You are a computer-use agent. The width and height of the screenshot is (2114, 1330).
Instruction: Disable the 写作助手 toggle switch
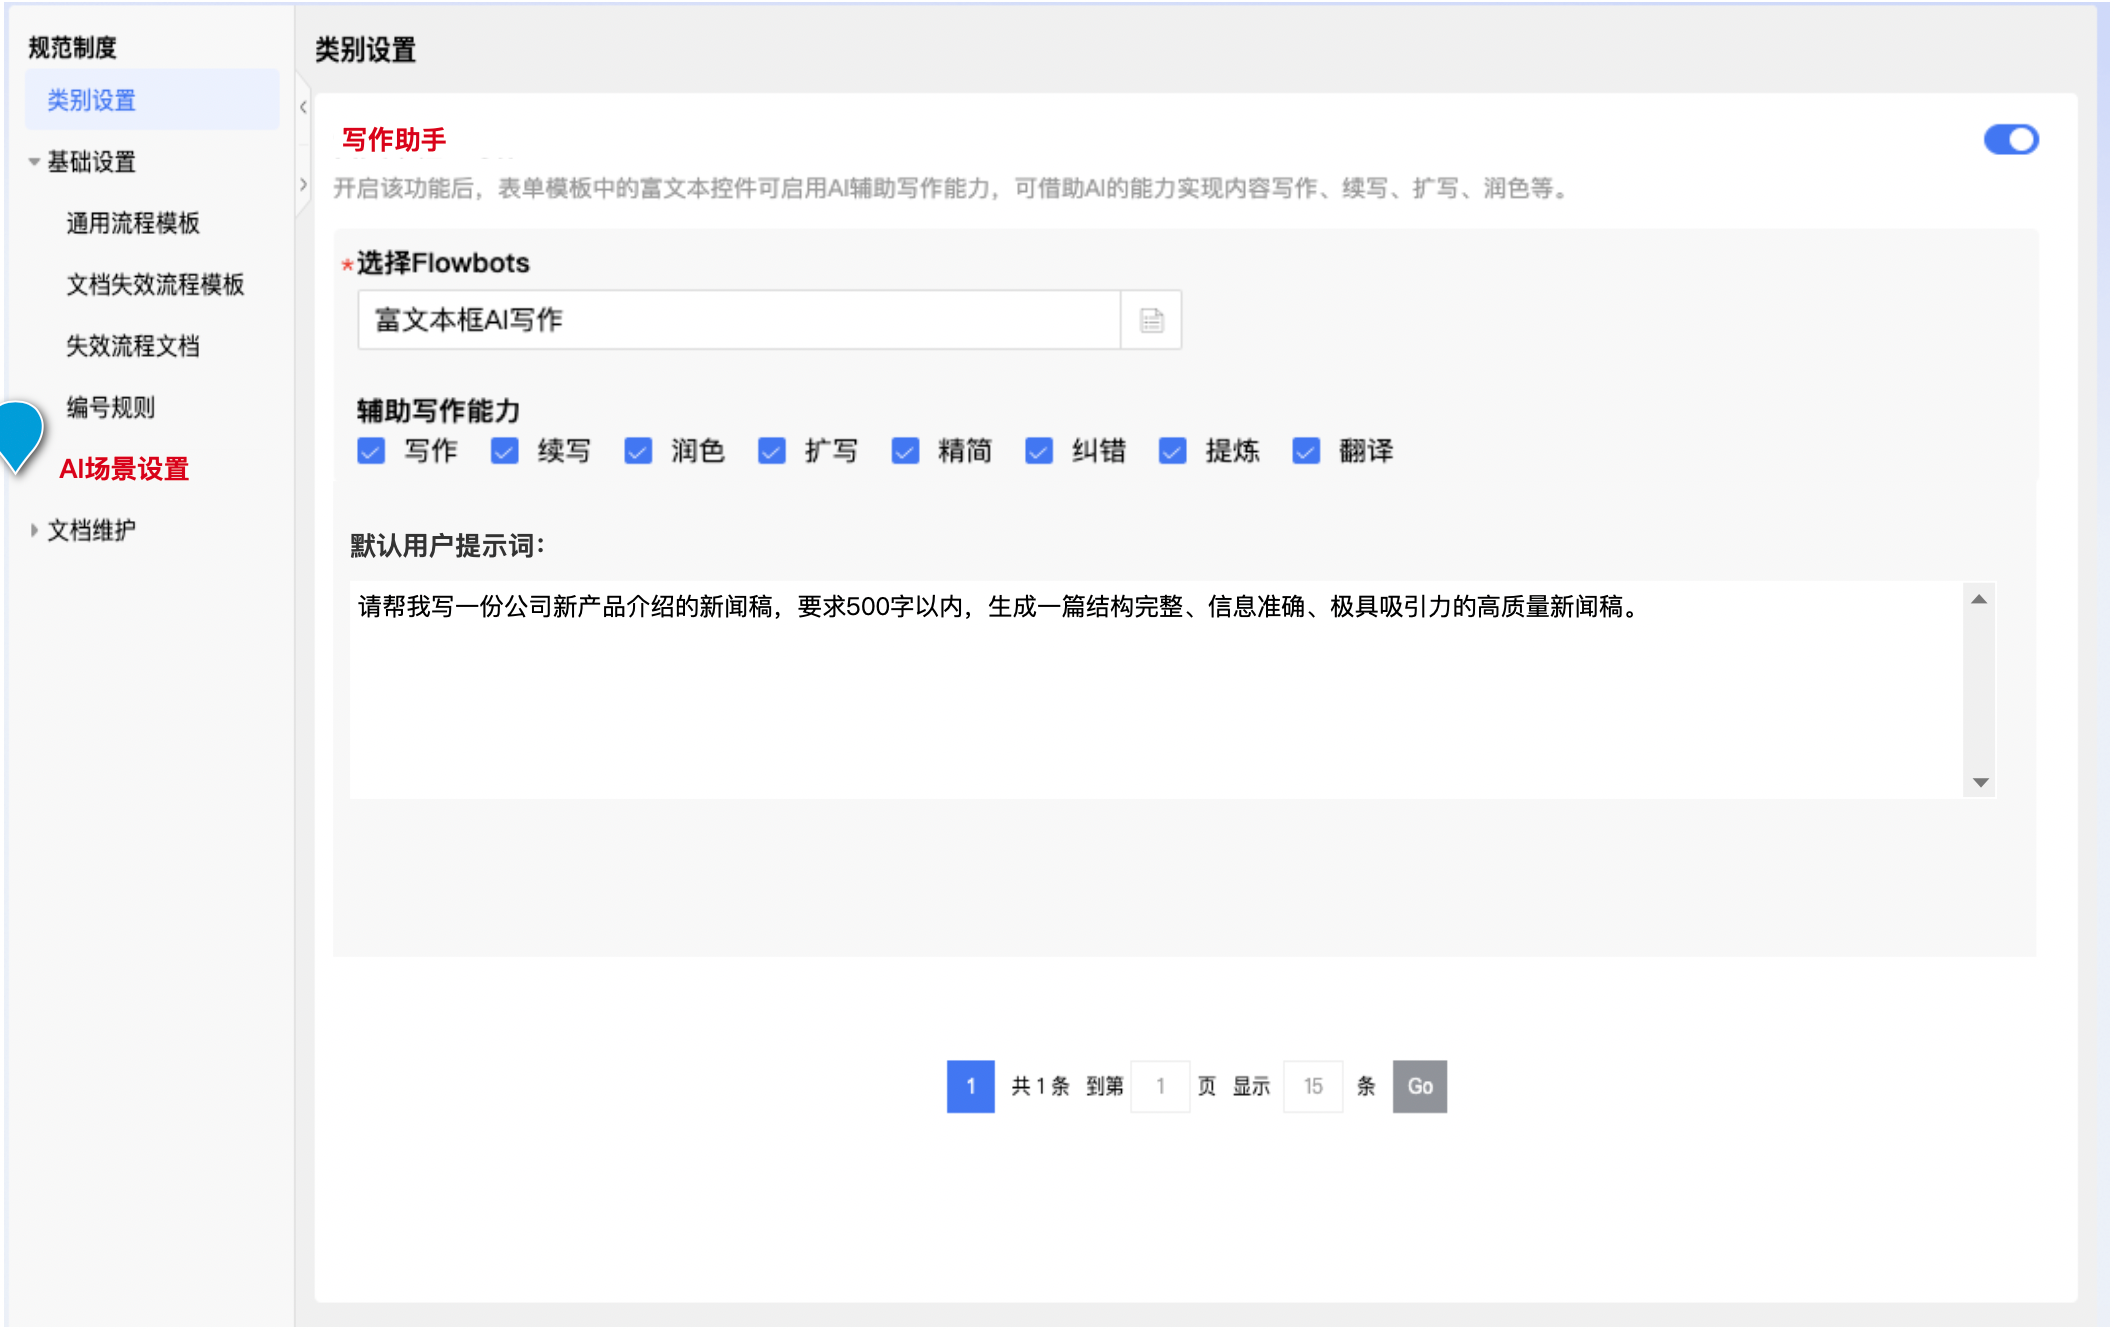tap(2010, 140)
